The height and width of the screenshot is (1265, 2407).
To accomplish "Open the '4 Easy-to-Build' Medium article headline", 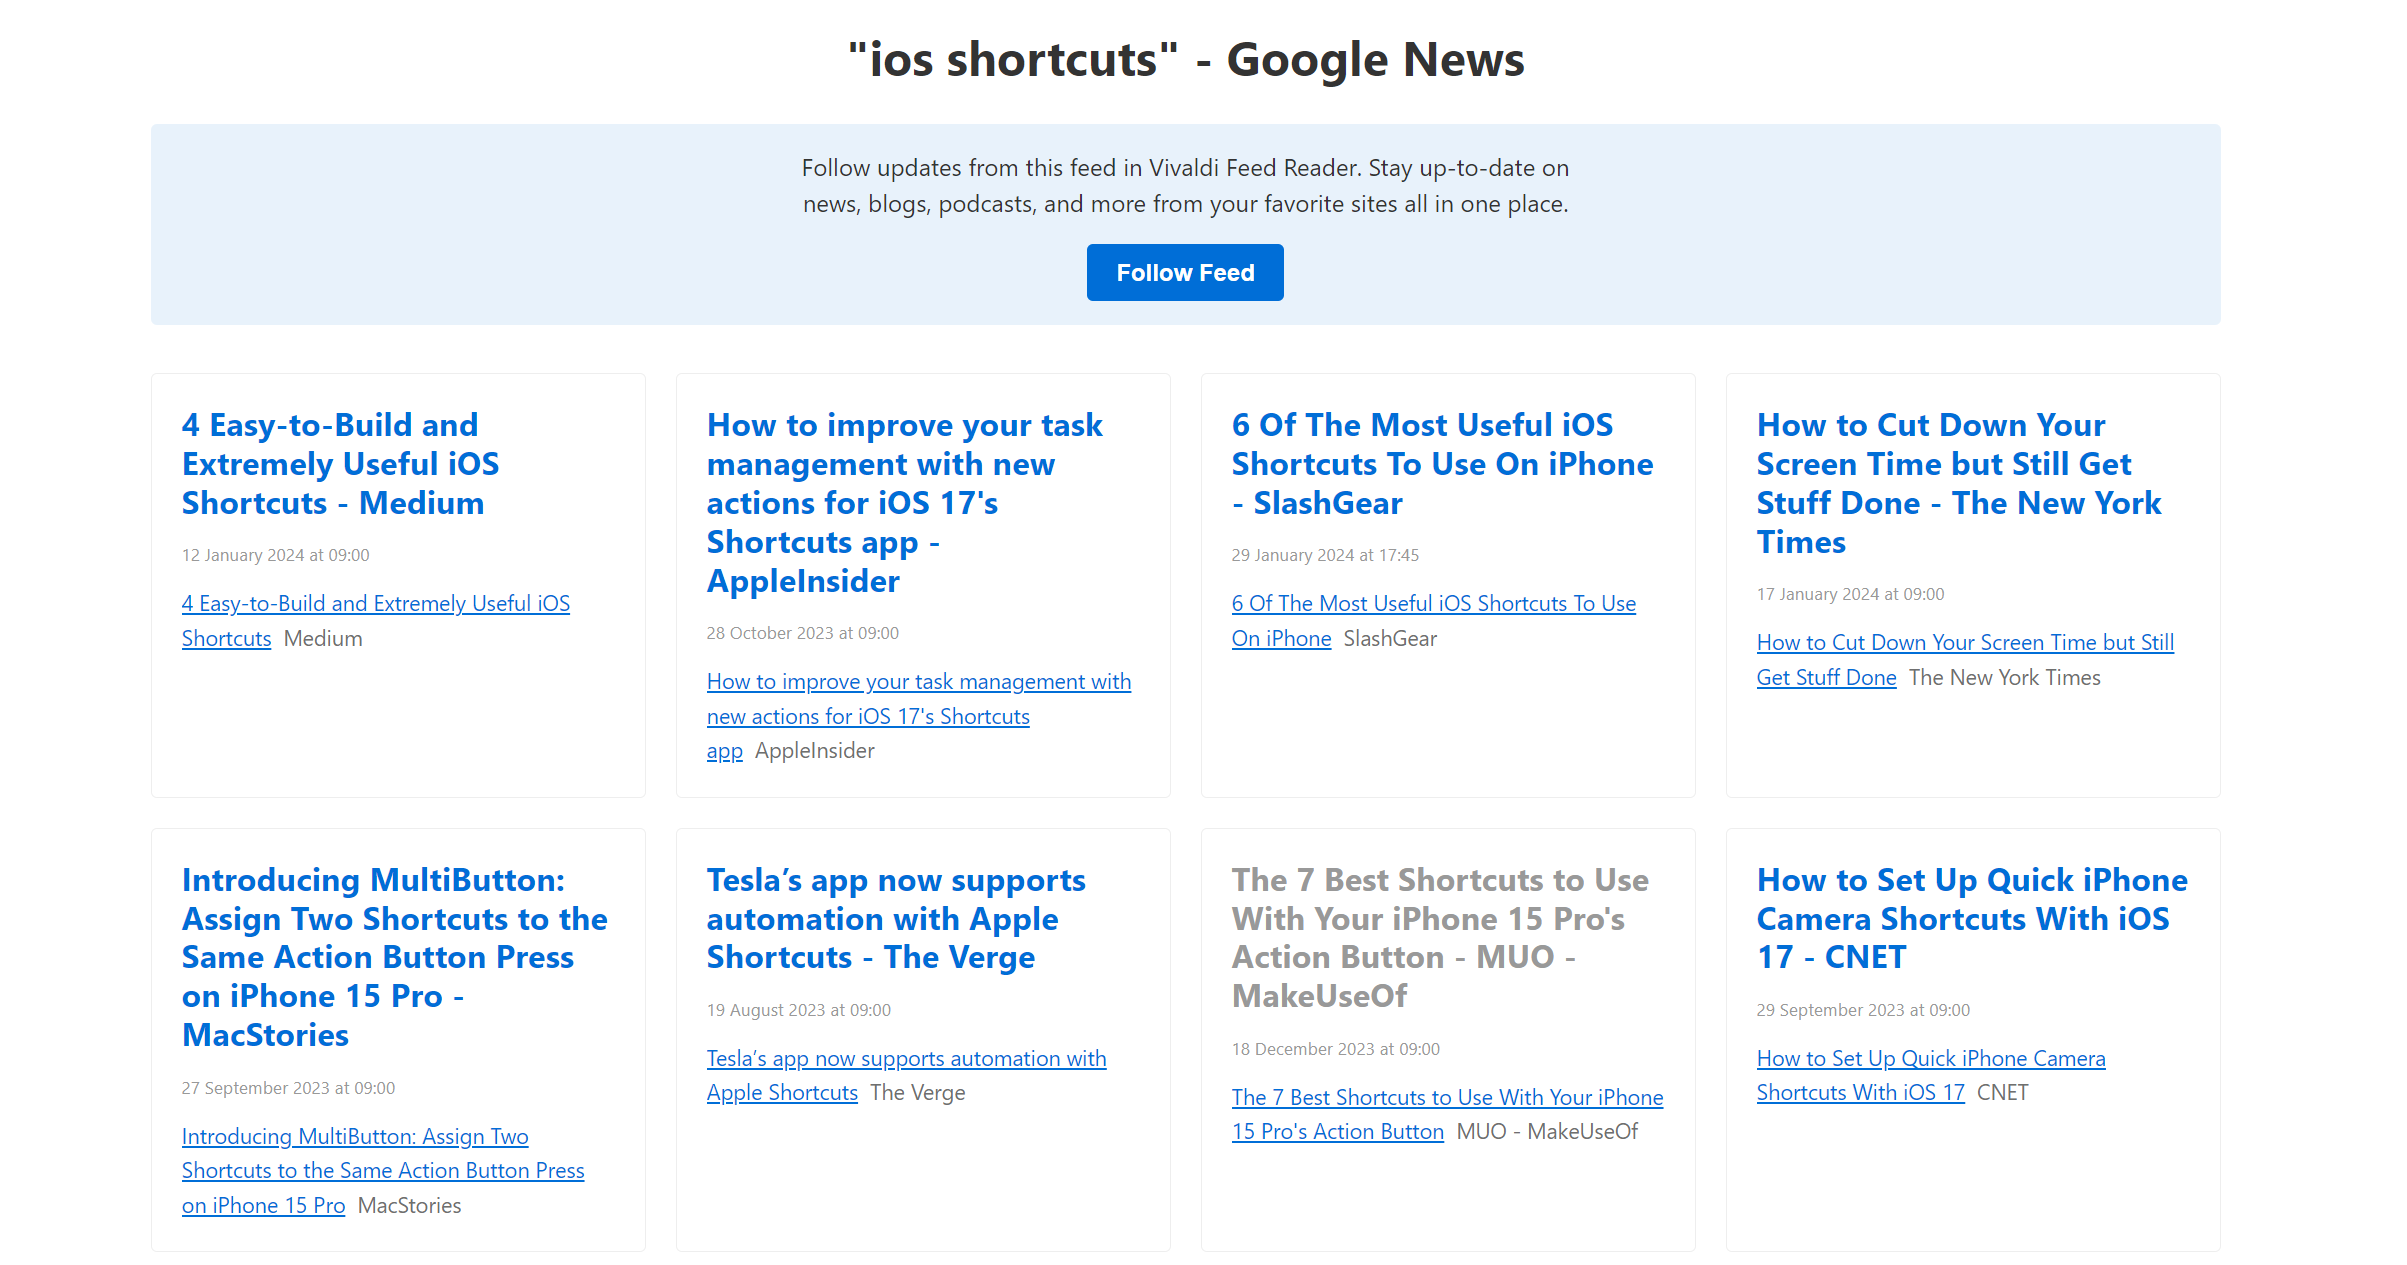I will point(340,463).
